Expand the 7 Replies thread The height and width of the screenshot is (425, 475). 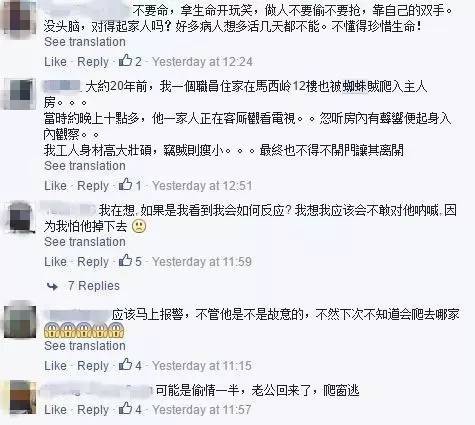tap(94, 286)
